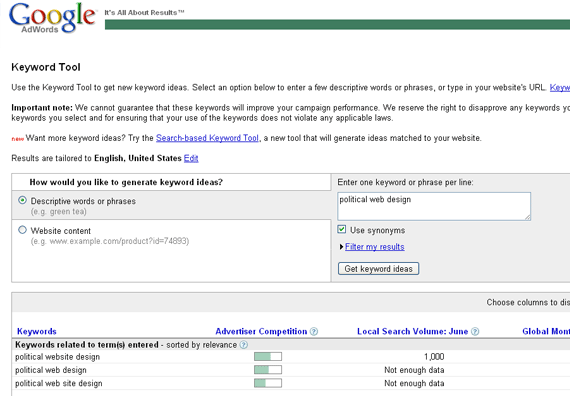Click competition bar for political web design
This screenshot has height=396, width=570.
(x=268, y=370)
